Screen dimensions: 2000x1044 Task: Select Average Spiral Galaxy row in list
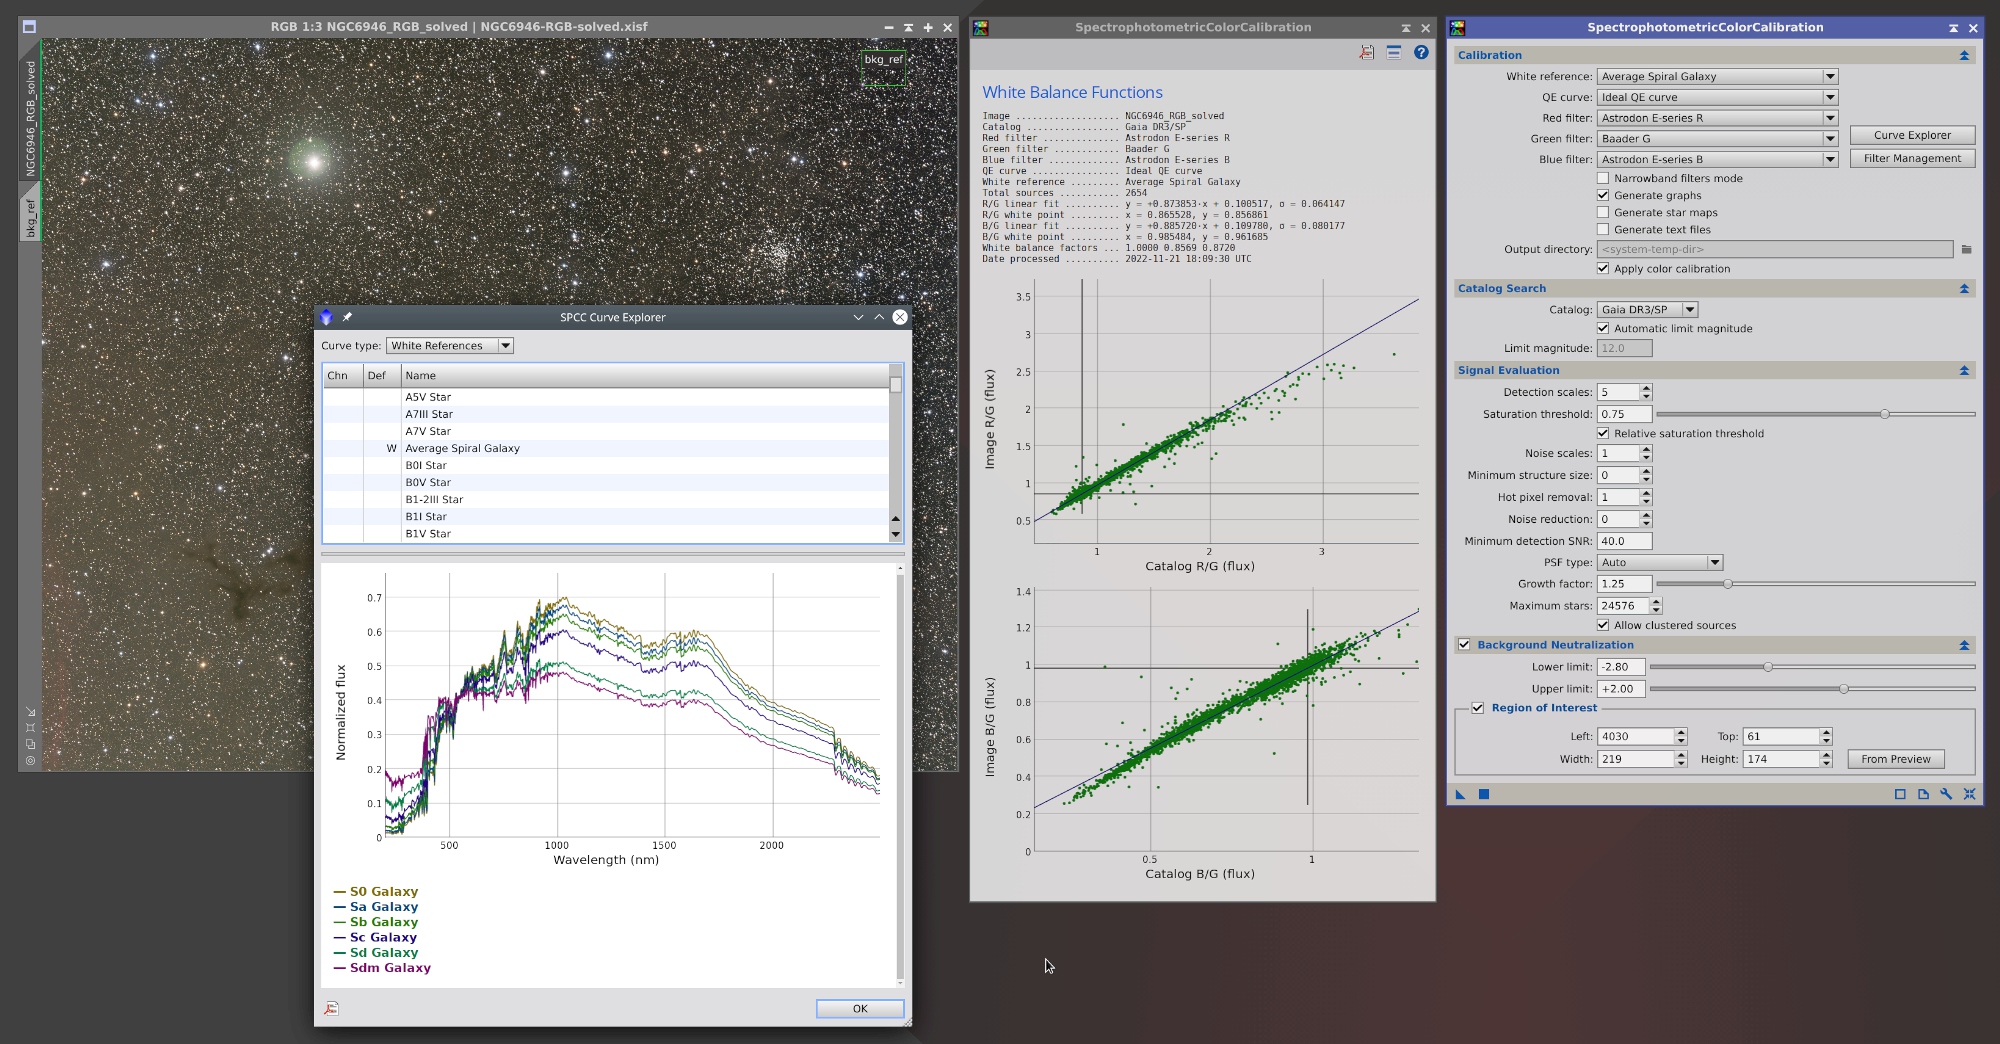tap(606, 448)
